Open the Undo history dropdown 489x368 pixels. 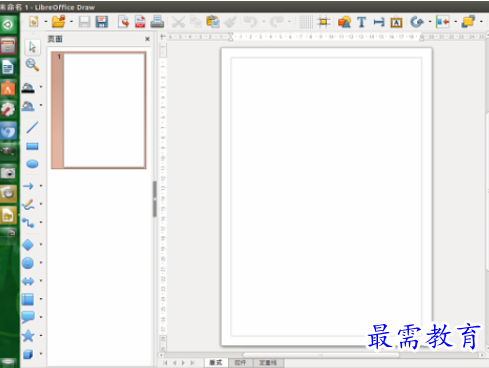click(x=264, y=22)
